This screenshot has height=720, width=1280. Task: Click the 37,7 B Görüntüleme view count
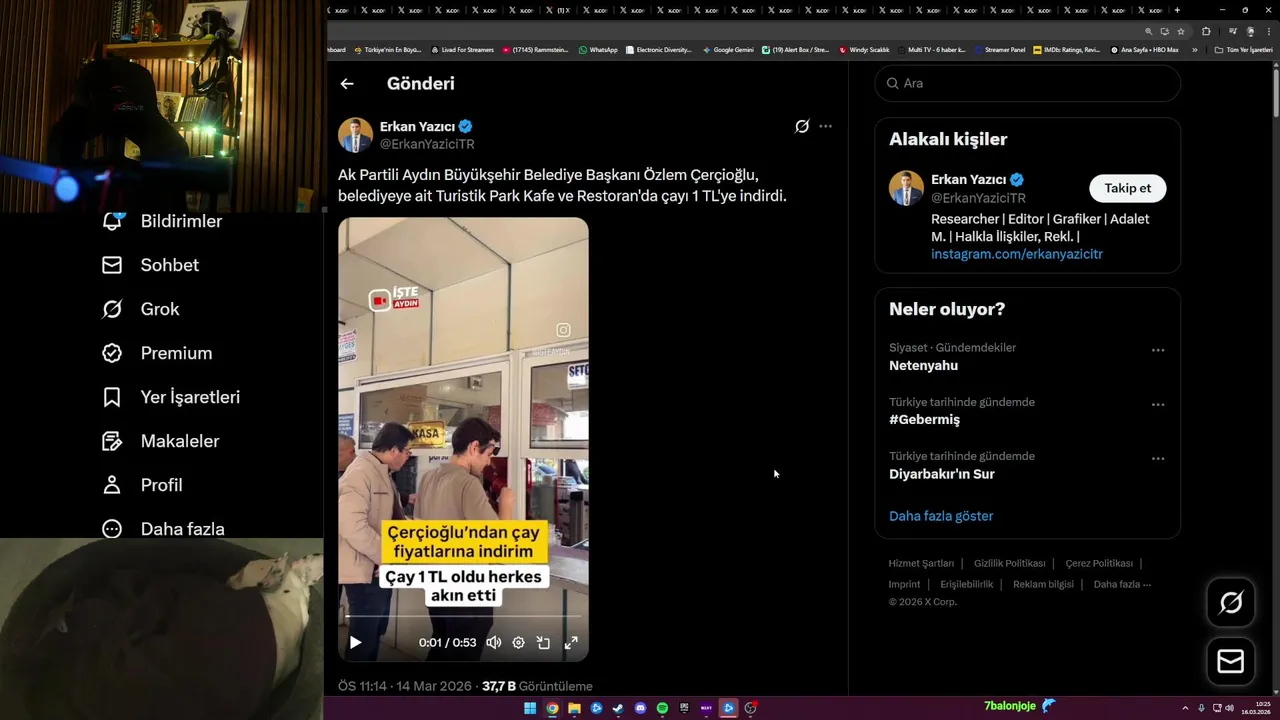pos(537,686)
